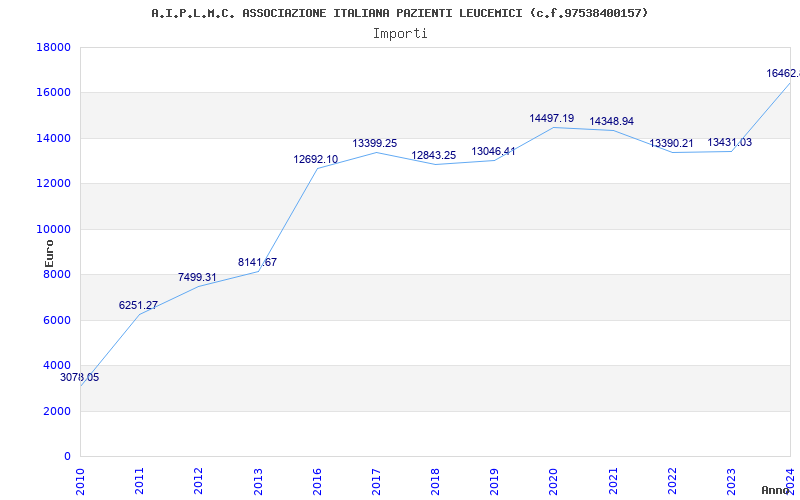This screenshot has width=800, height=500.
Task: Click the 4000 y-axis tick label
Action: 56,366
